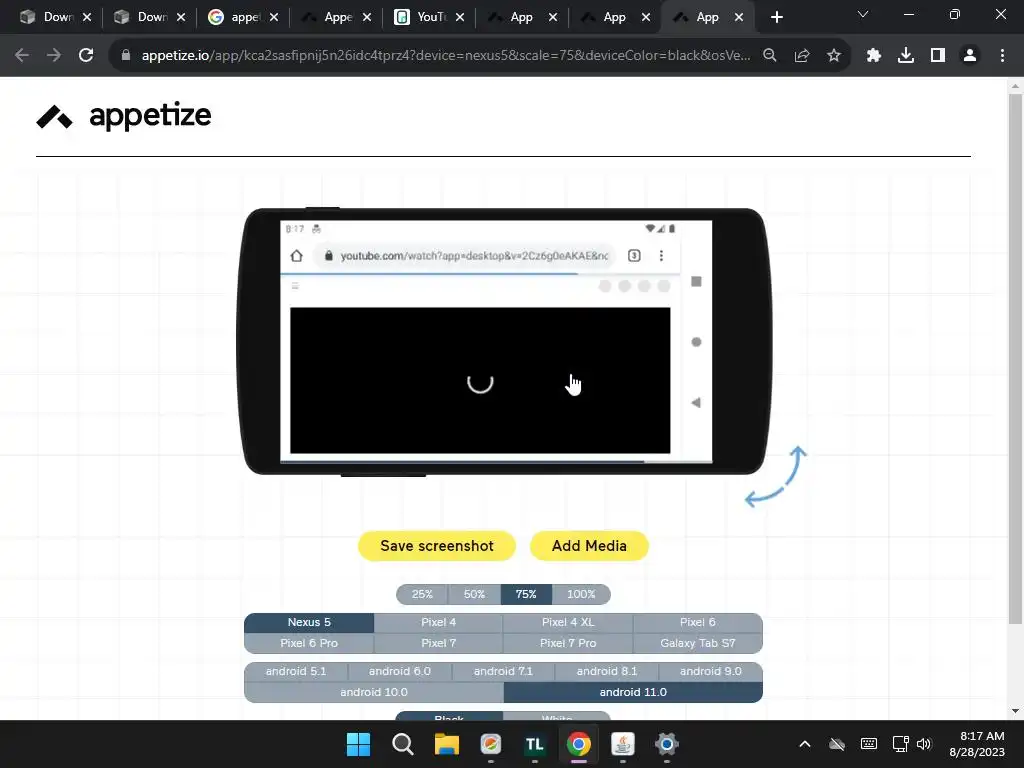Click the browser back arrow
This screenshot has height=768, width=1024.
click(22, 56)
